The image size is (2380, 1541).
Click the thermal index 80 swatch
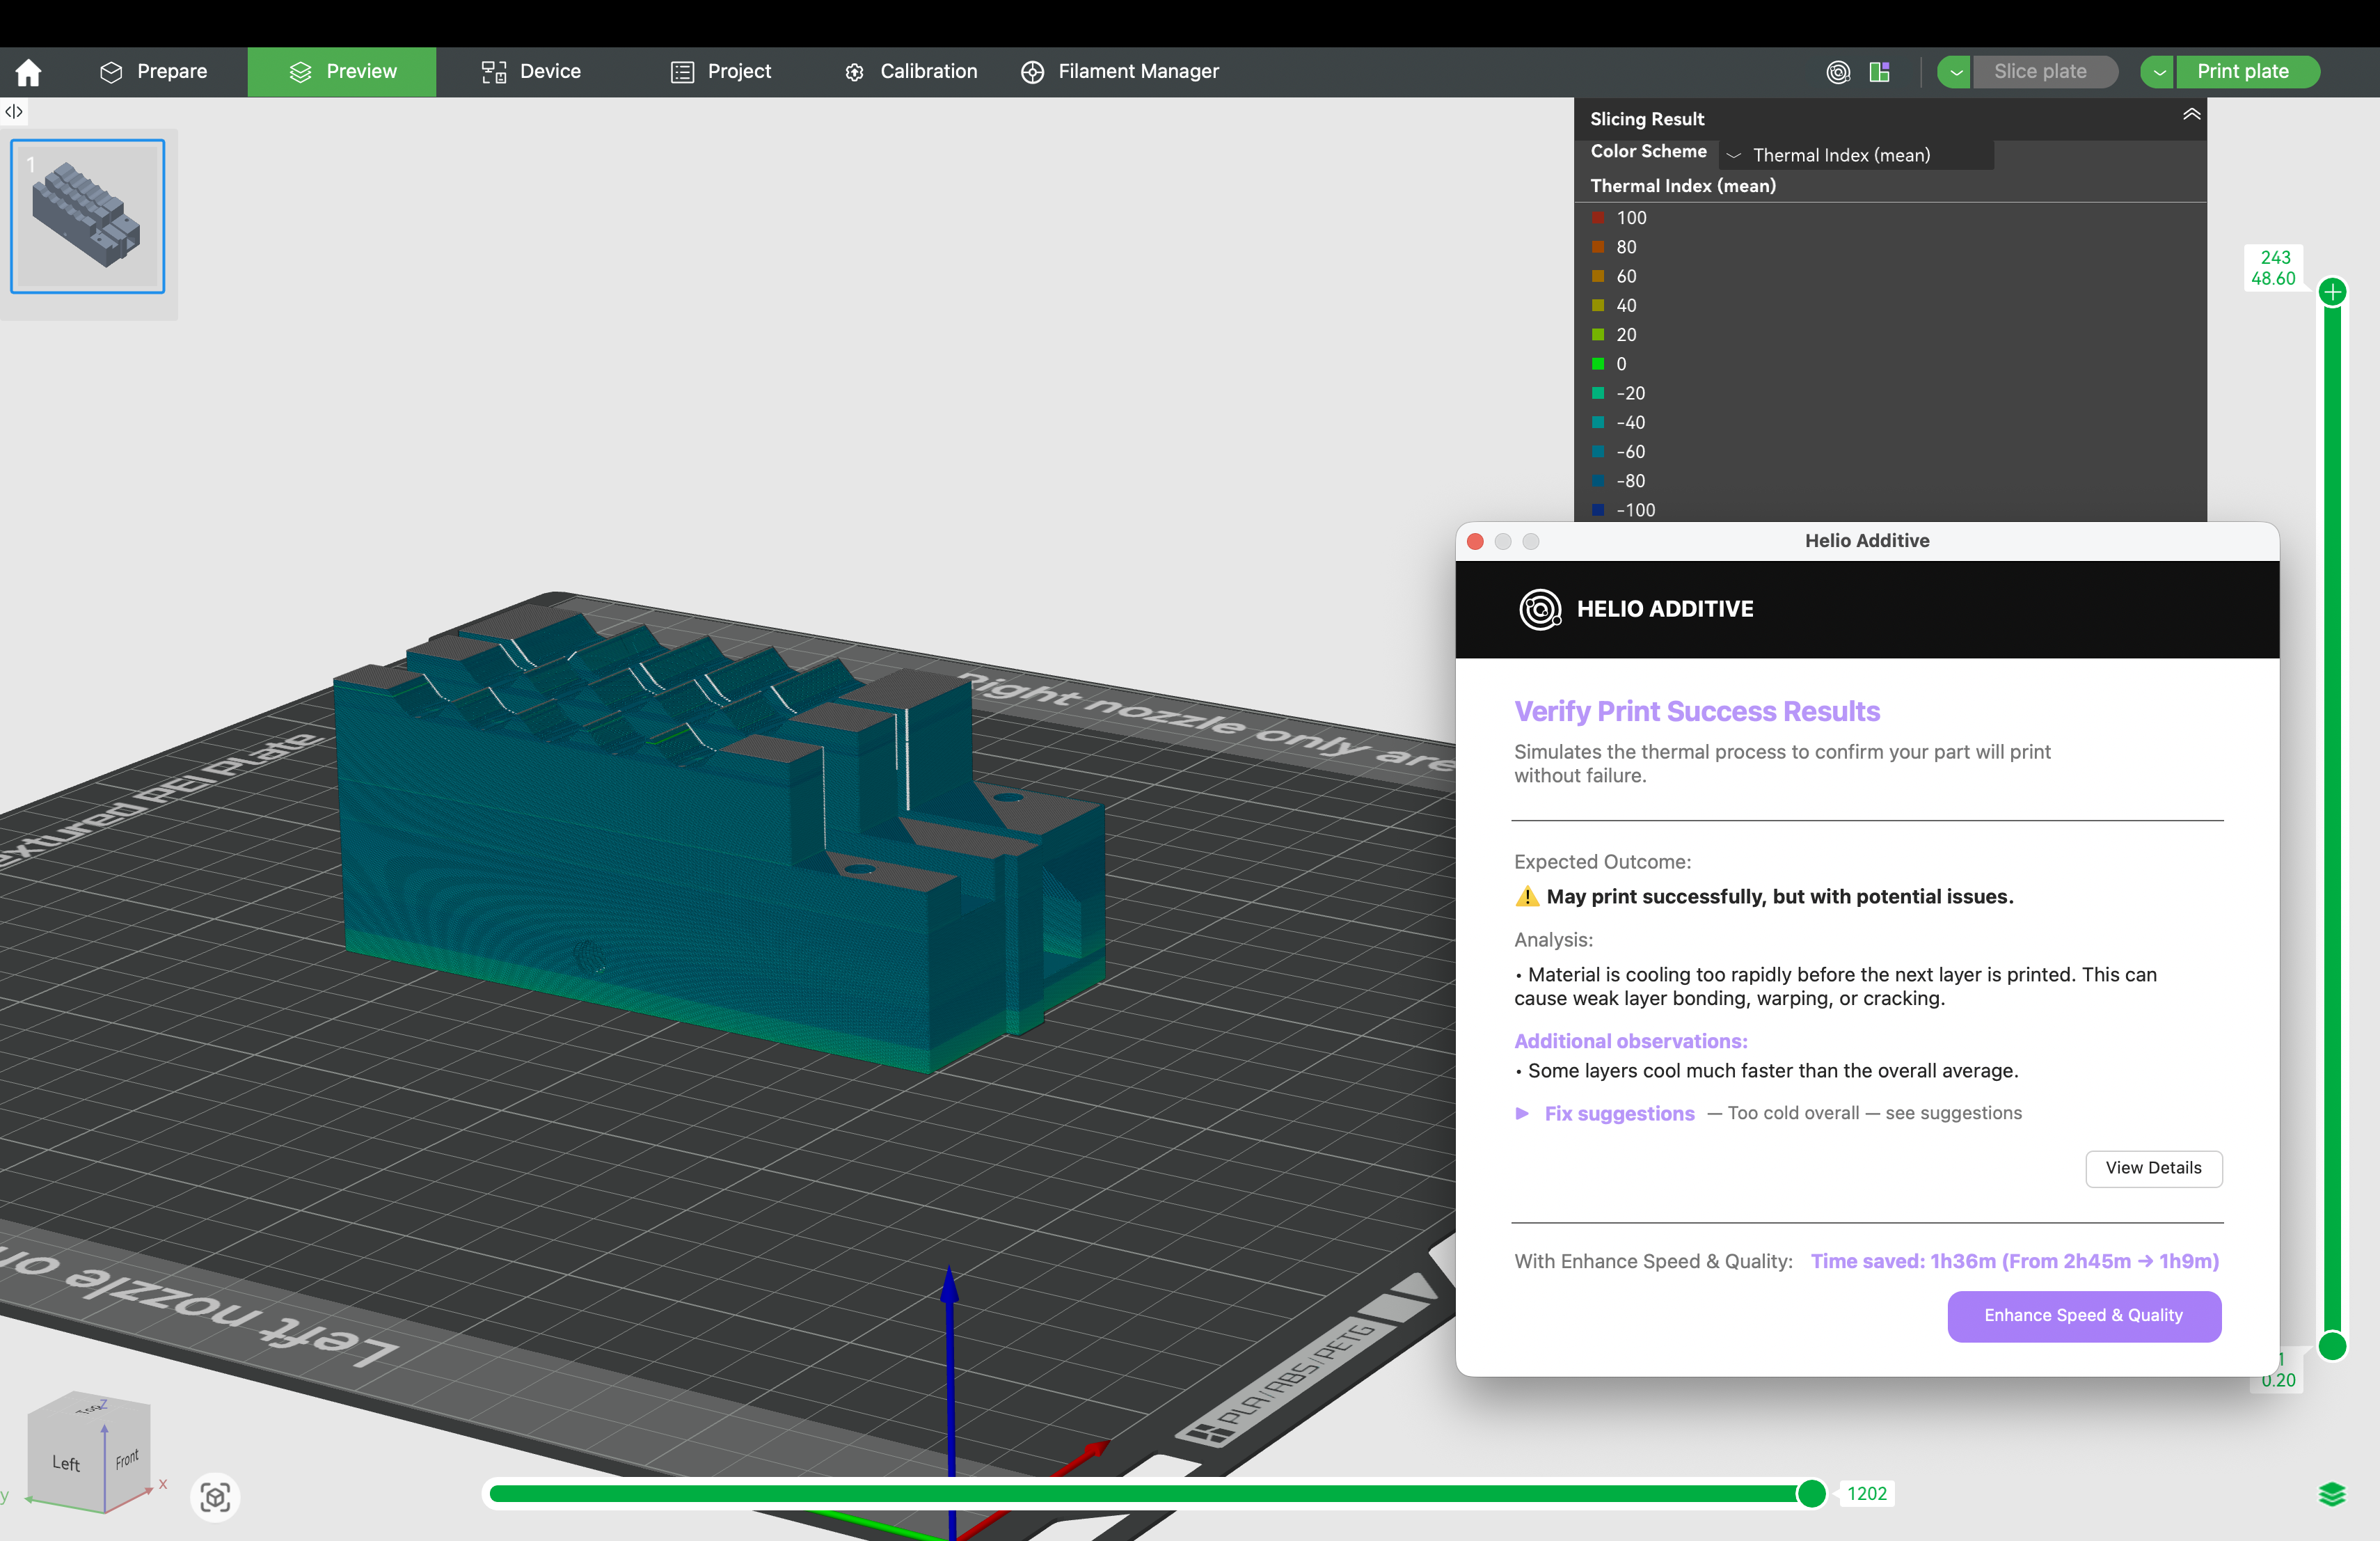pyautogui.click(x=1598, y=247)
